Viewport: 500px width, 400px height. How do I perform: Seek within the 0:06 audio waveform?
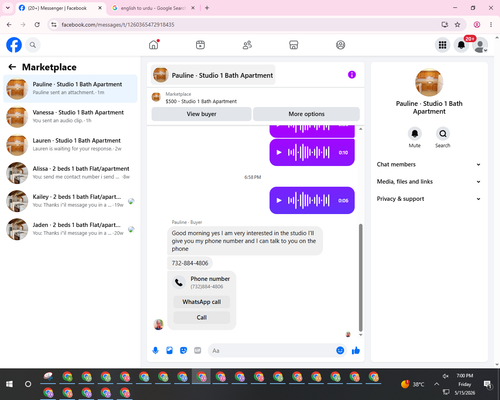click(309, 200)
